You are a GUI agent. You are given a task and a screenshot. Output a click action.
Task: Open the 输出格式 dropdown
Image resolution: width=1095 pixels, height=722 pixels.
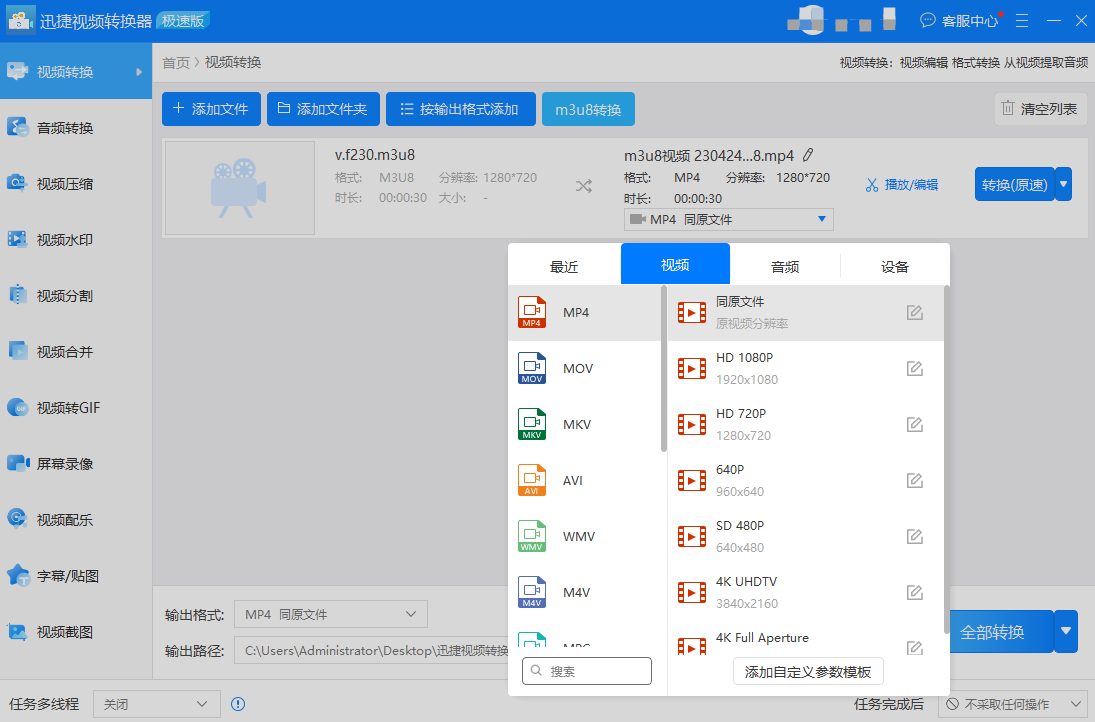tap(330, 614)
